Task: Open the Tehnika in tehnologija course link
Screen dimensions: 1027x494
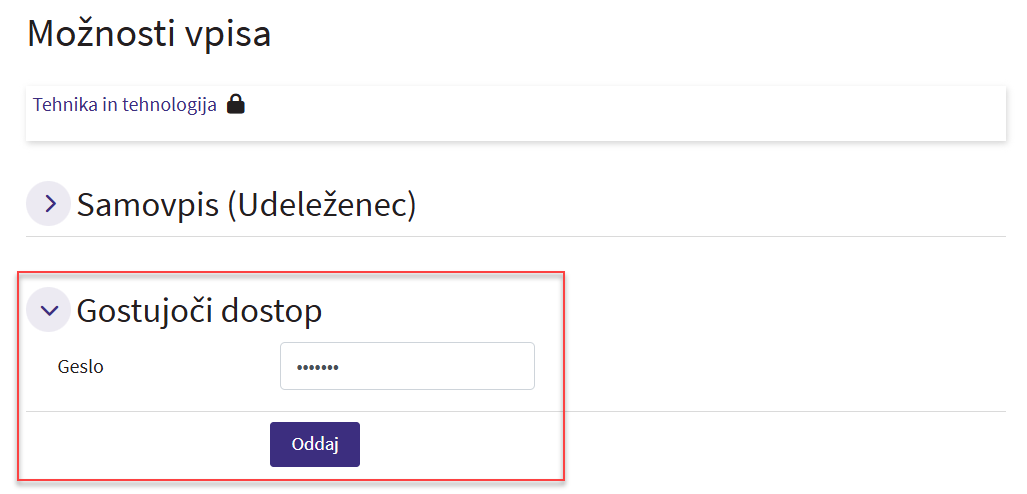Action: 124,104
